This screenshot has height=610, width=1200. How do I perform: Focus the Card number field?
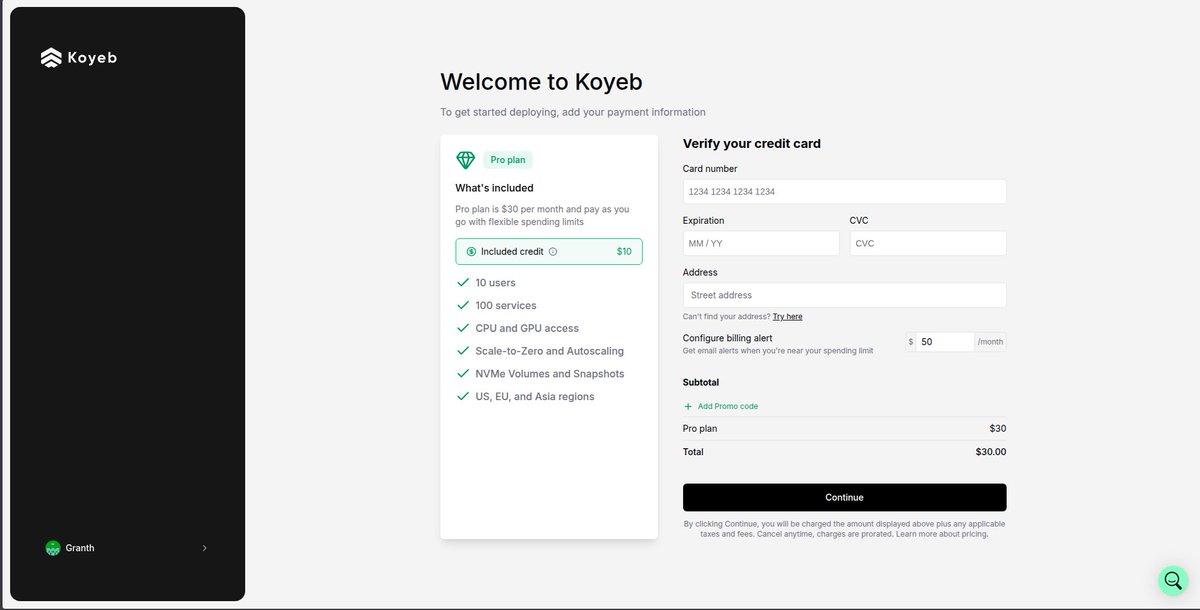(x=844, y=191)
